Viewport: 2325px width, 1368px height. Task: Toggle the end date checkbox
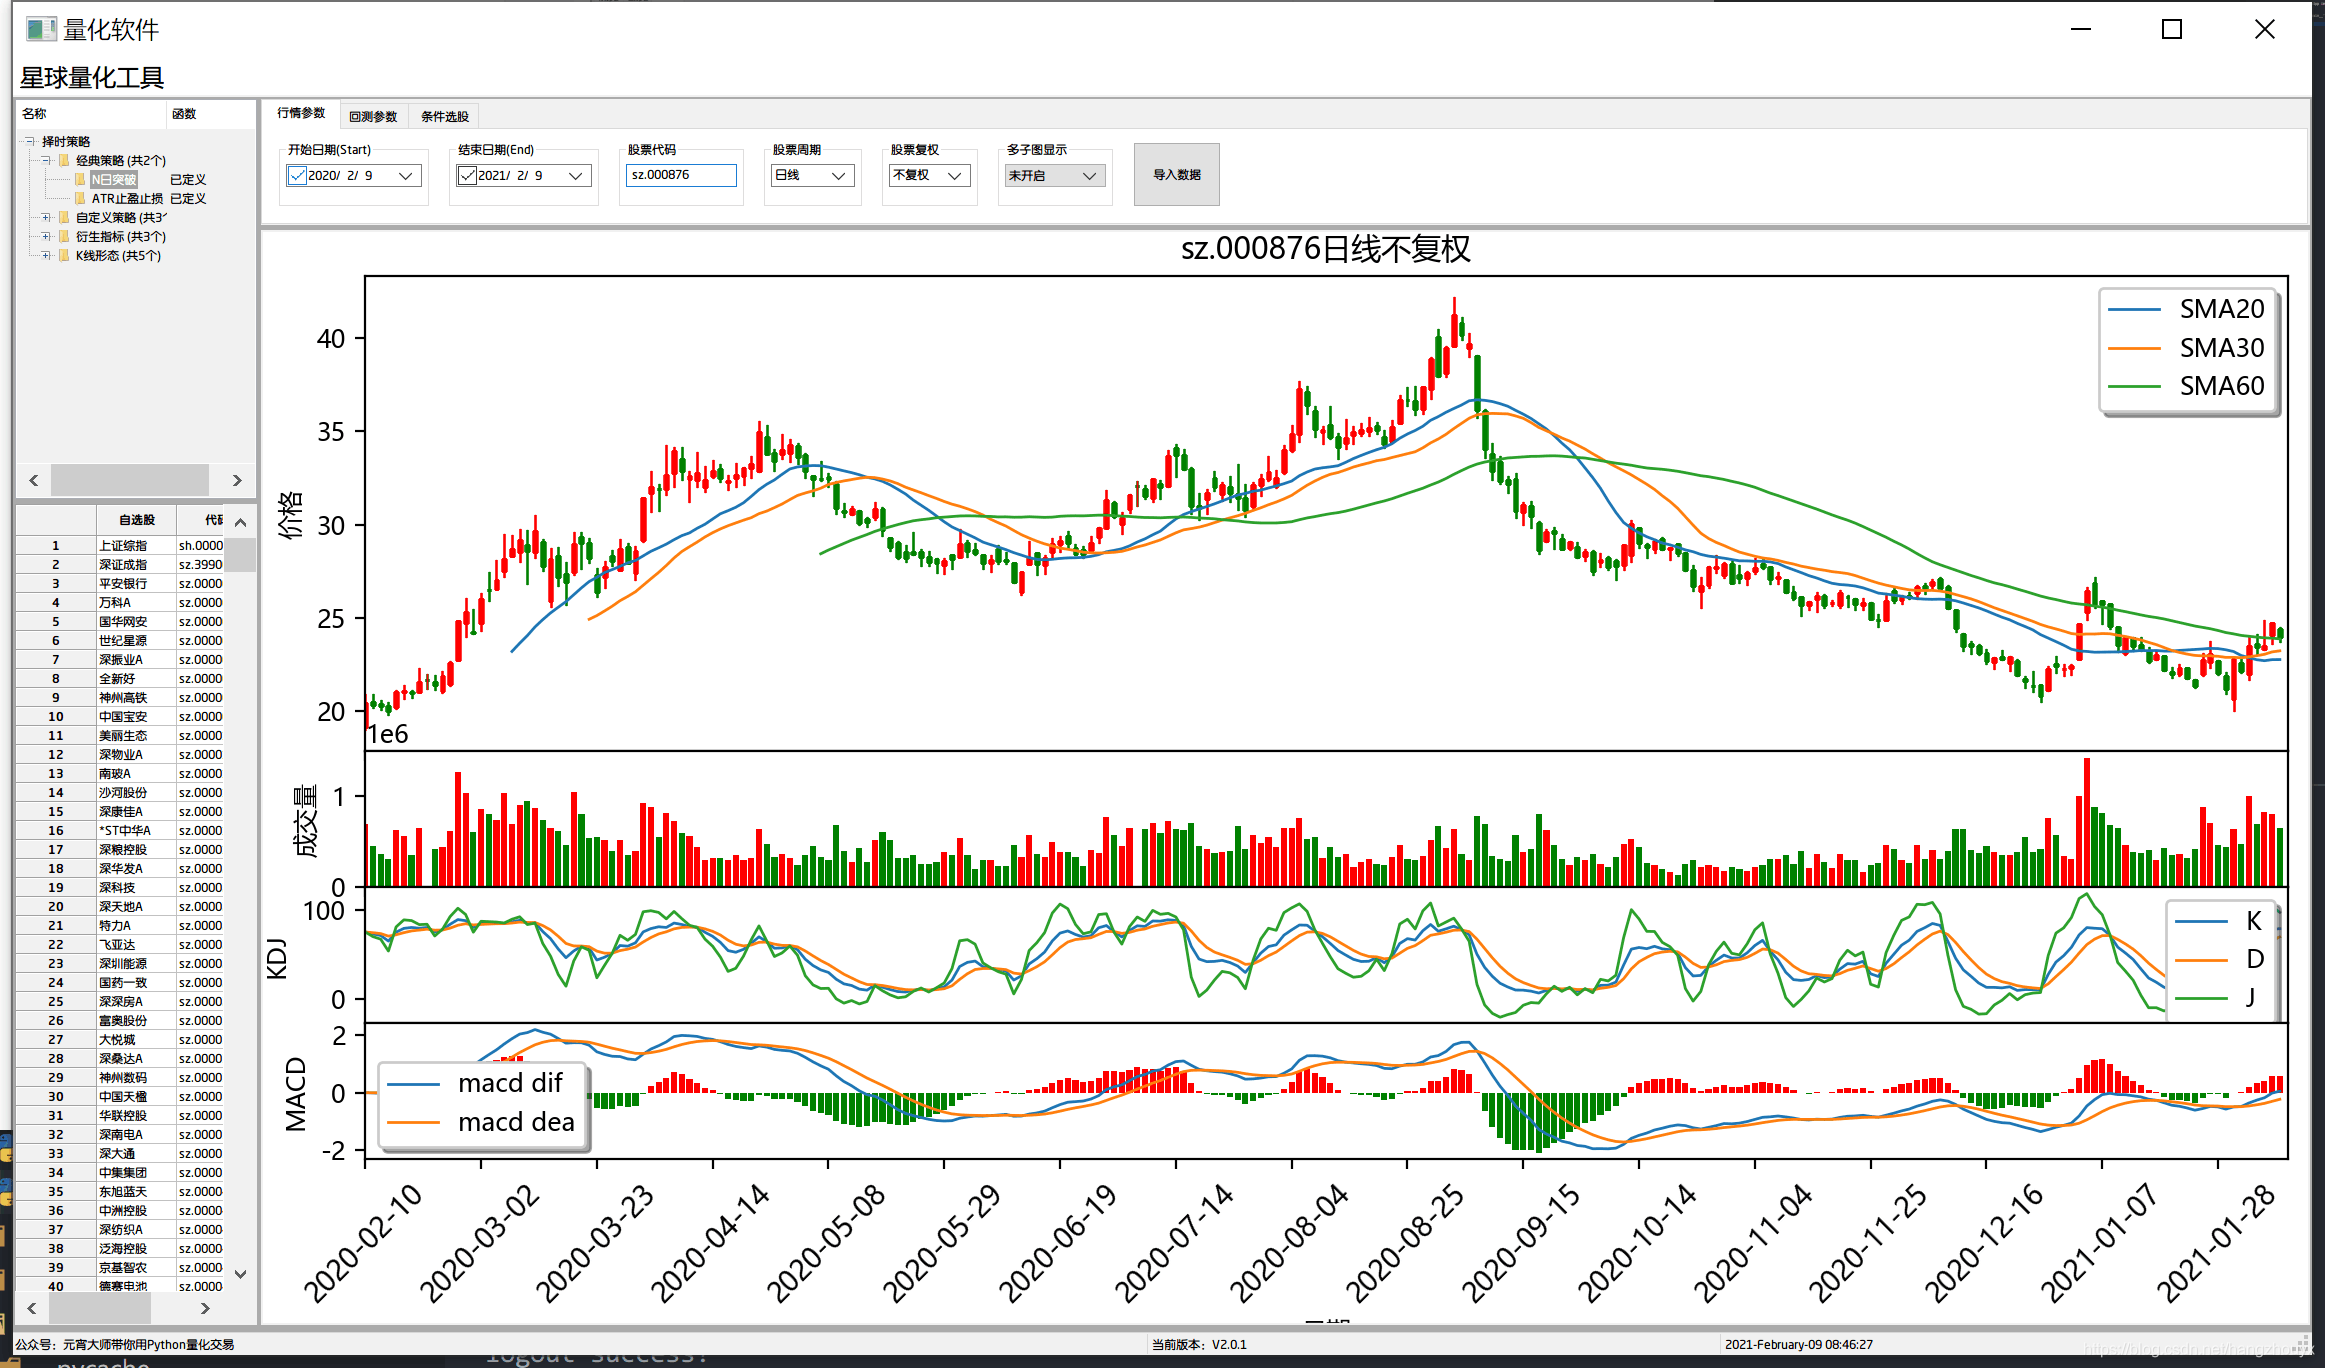coord(467,176)
